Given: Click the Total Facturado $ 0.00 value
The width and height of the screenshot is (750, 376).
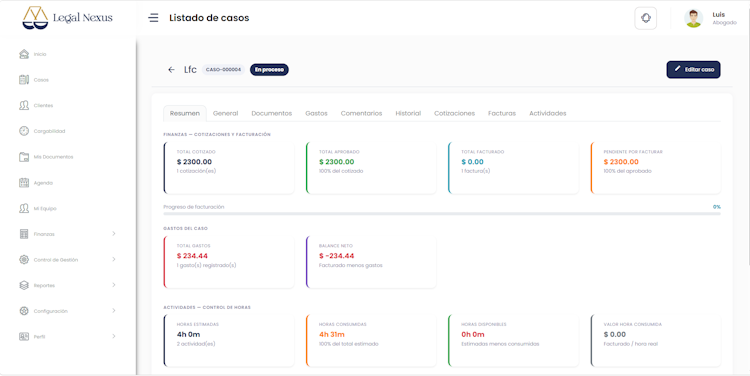Looking at the screenshot, I should pos(473,162).
